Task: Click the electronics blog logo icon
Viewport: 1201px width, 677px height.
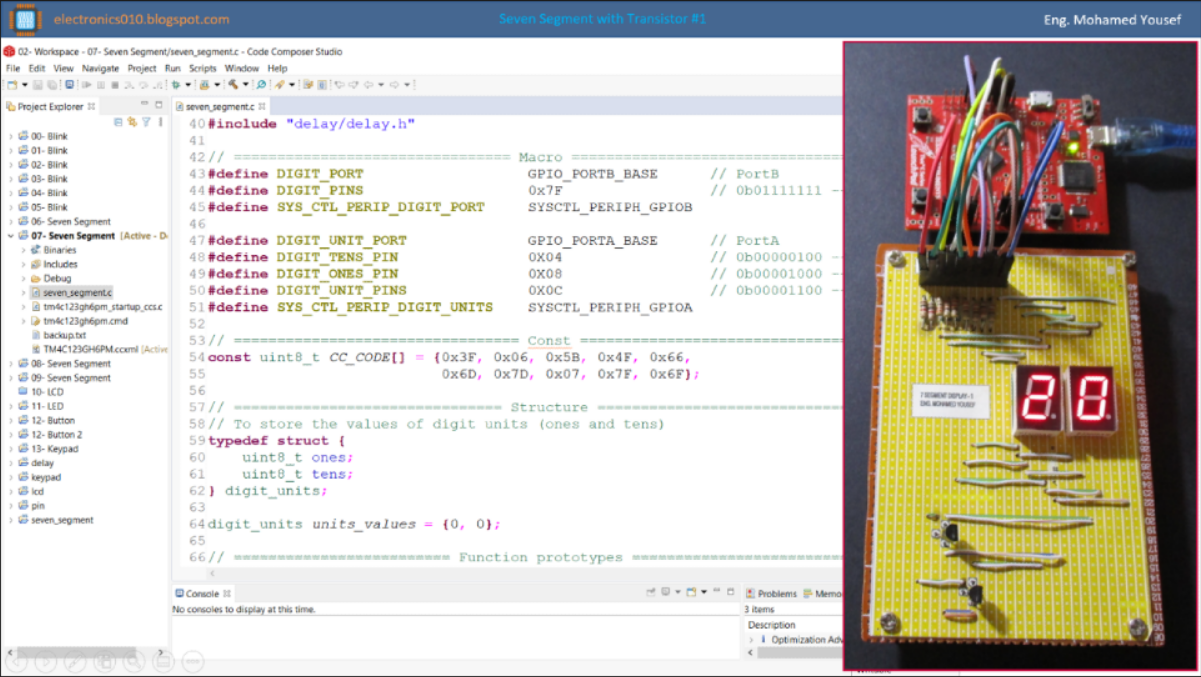Action: pyautogui.click(x=26, y=19)
